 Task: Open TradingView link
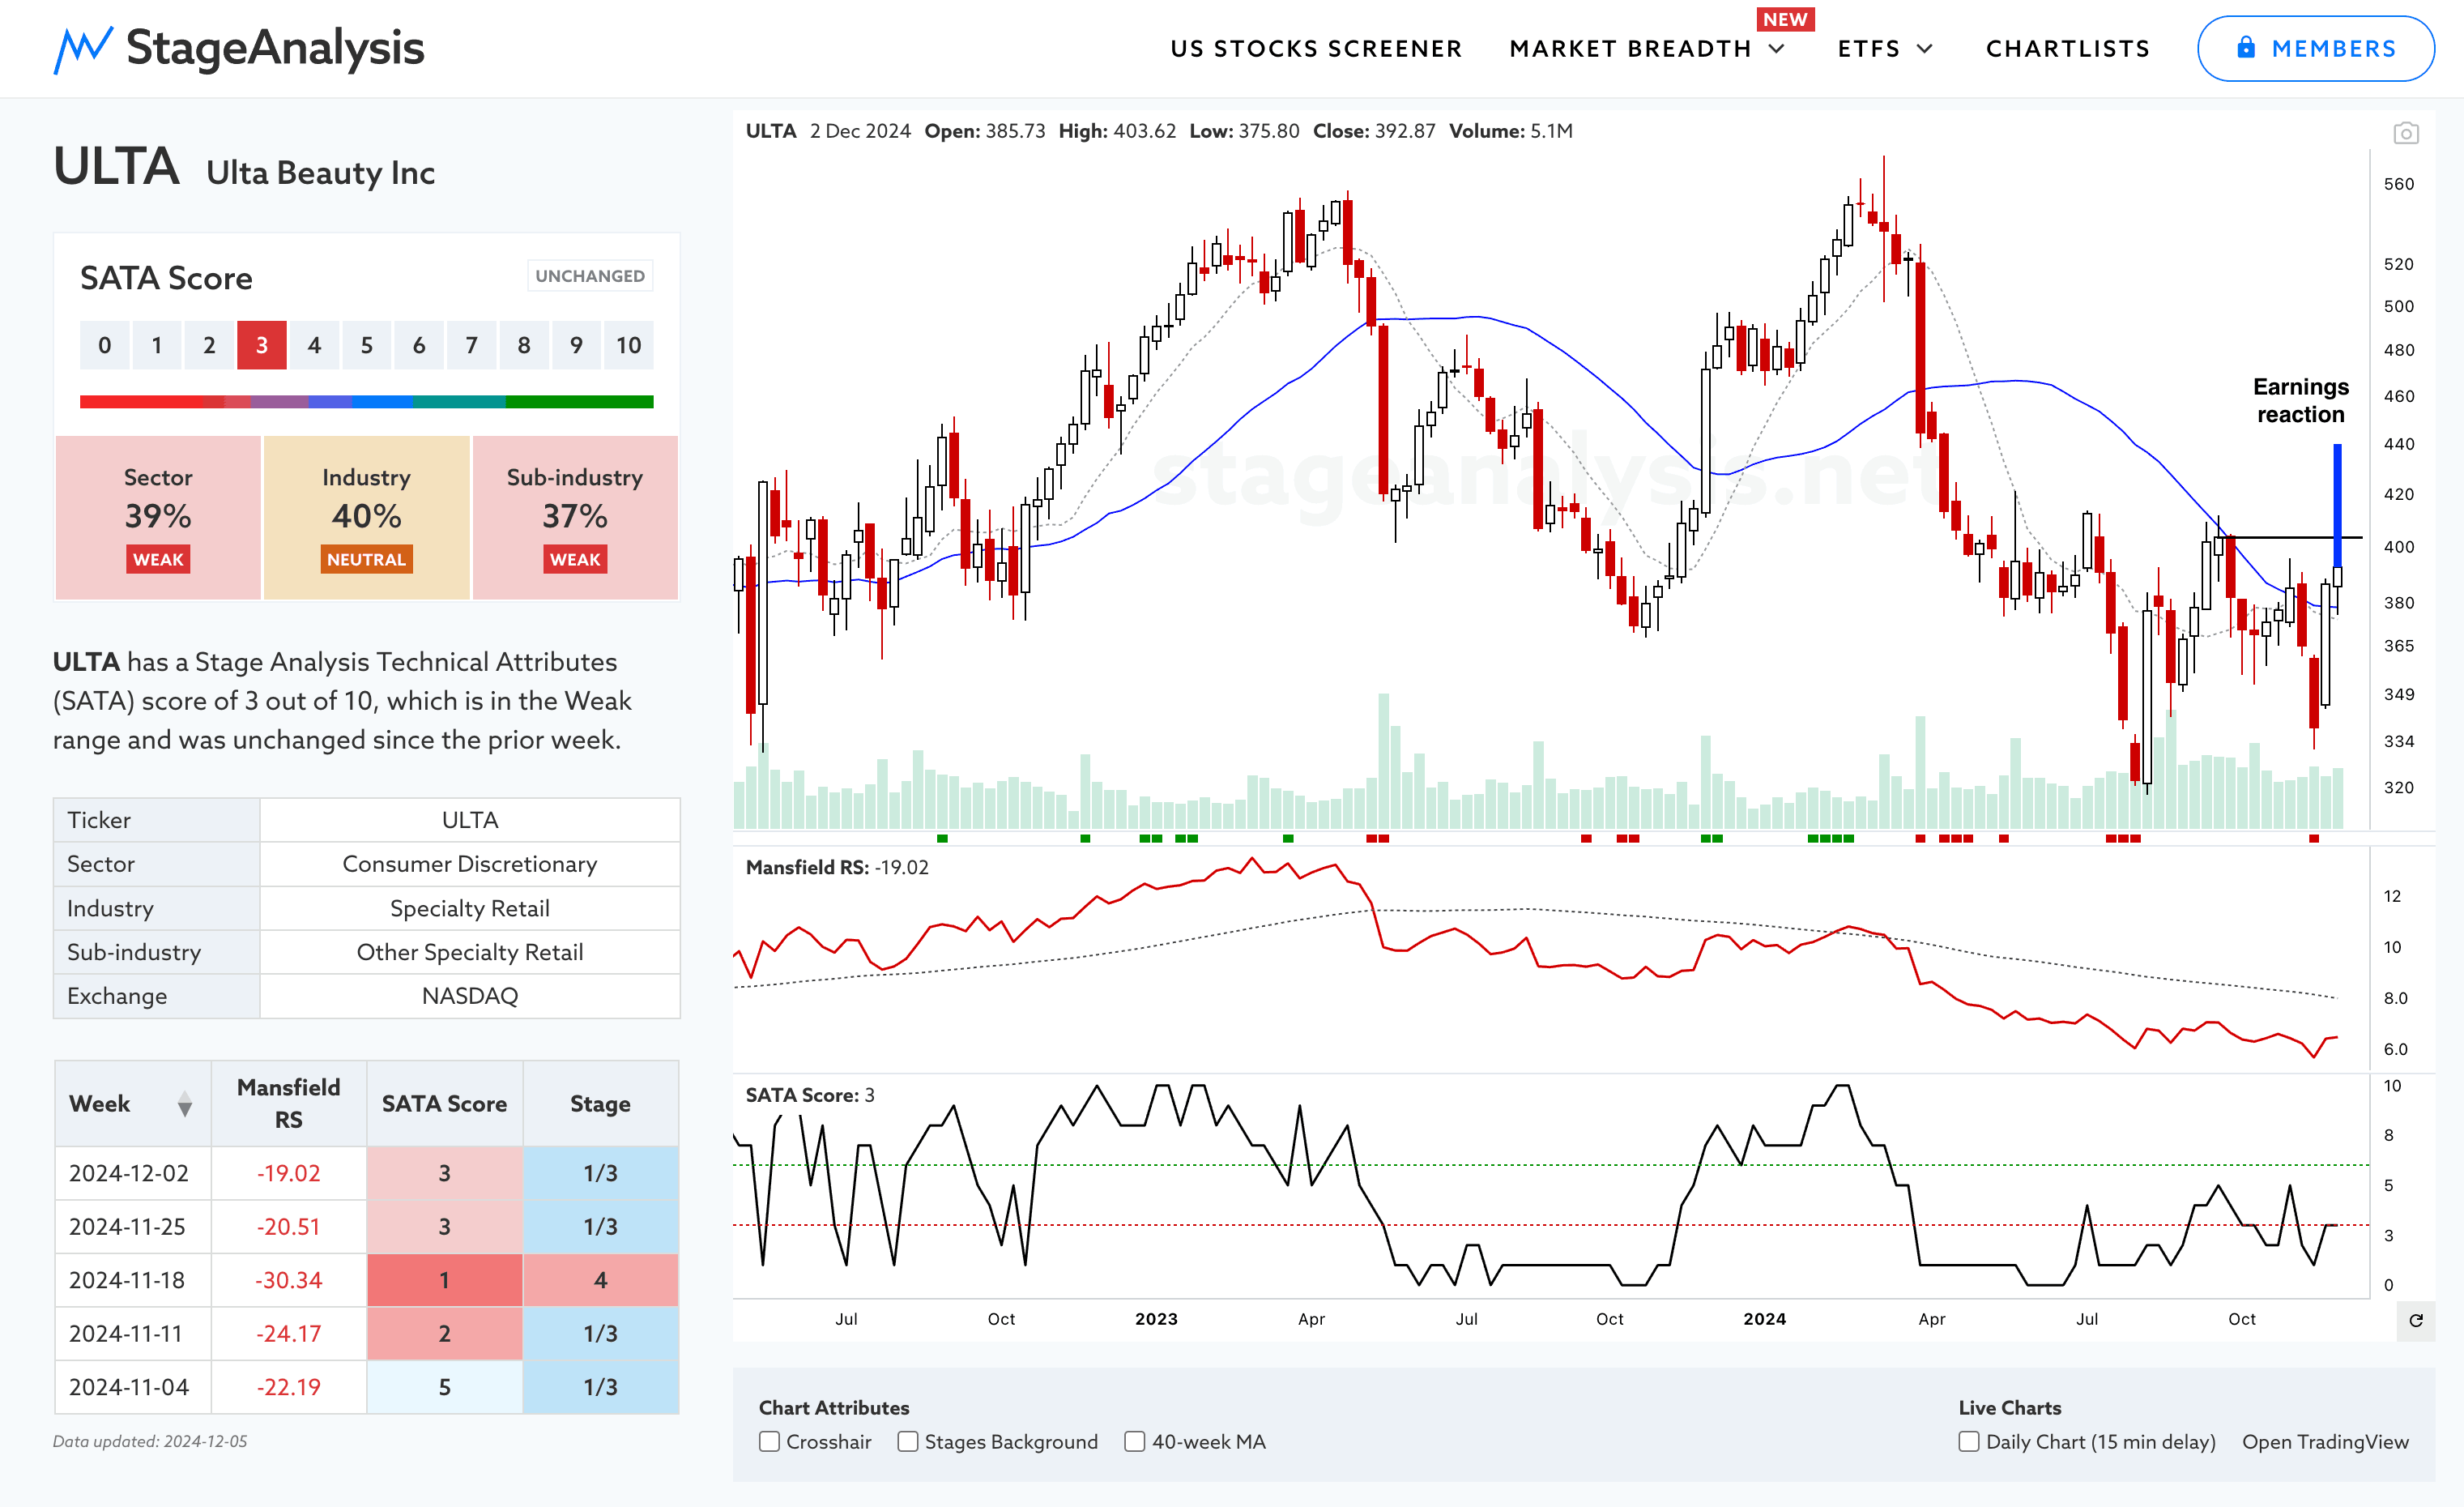(x=2325, y=1441)
